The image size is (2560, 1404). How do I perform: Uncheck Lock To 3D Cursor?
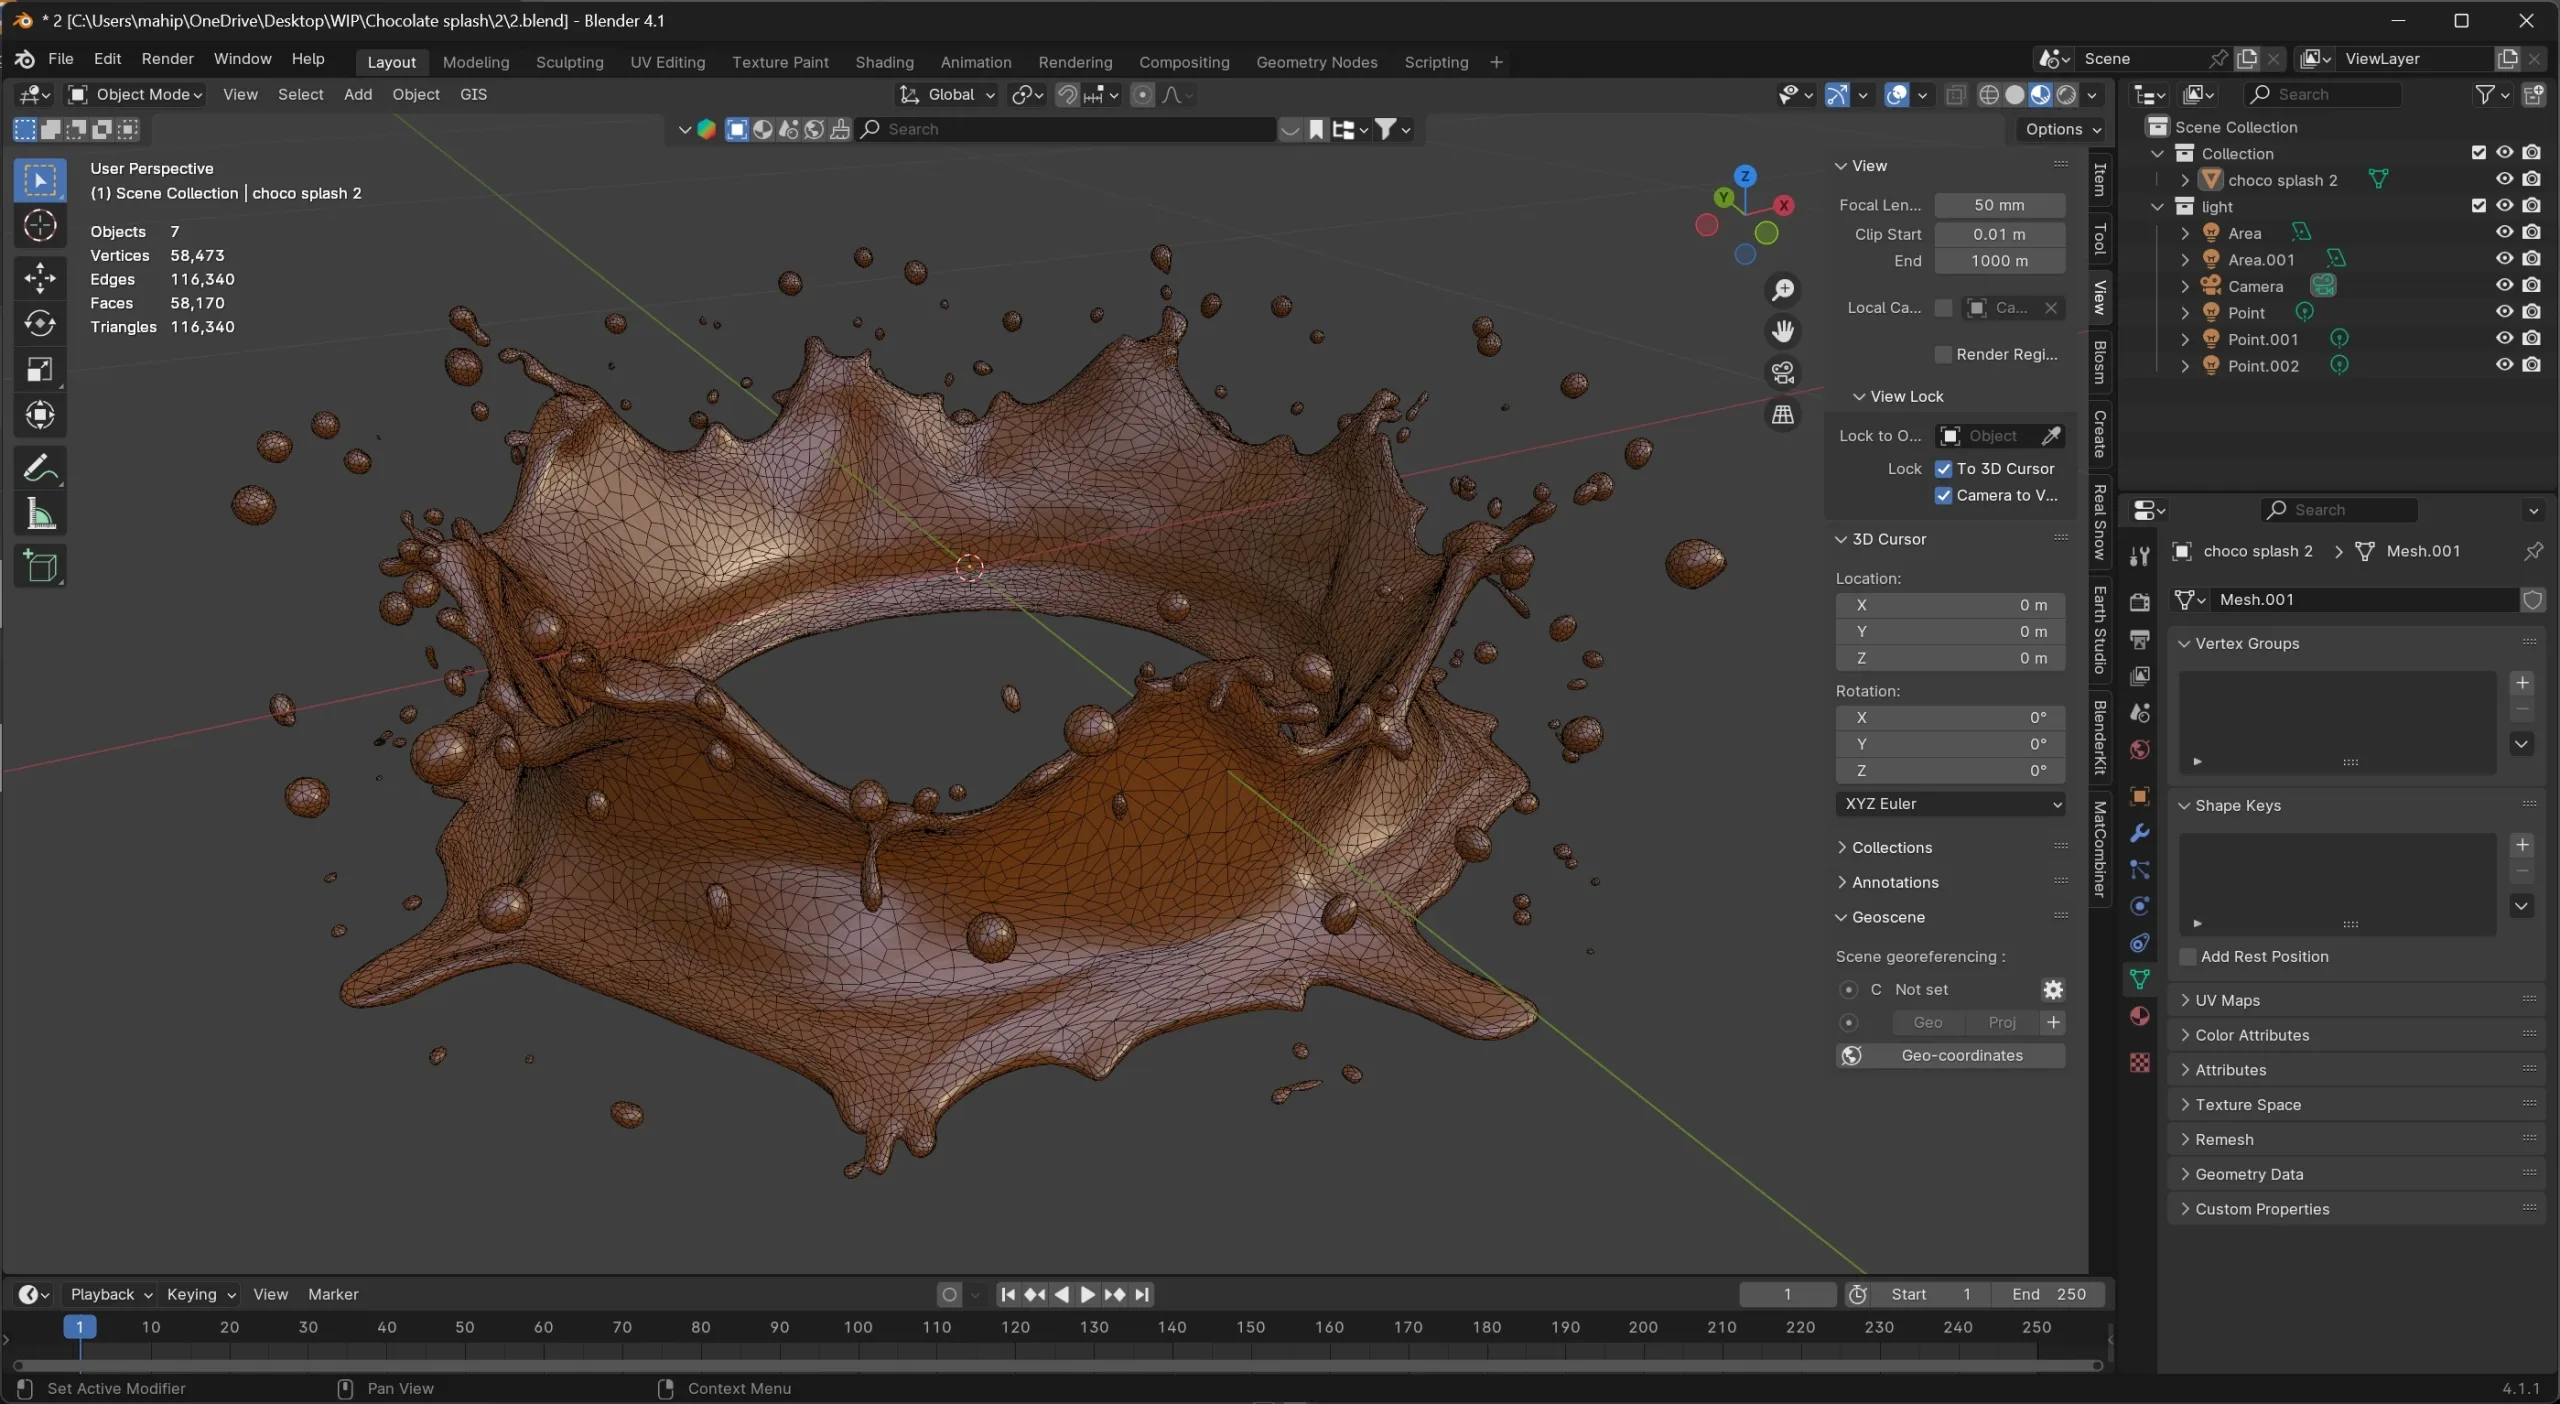click(x=1944, y=468)
